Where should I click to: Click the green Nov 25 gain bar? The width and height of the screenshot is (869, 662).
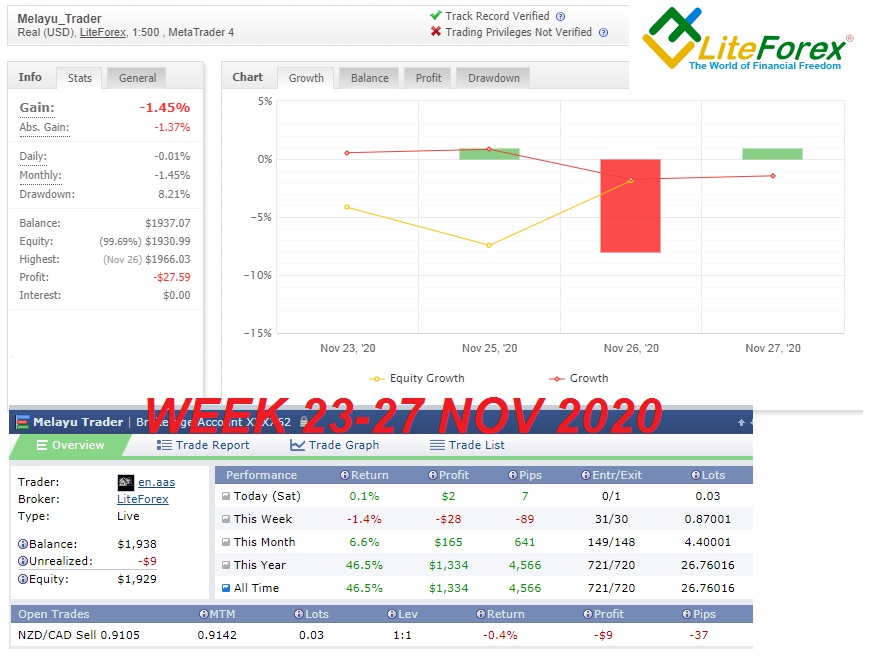coord(489,154)
